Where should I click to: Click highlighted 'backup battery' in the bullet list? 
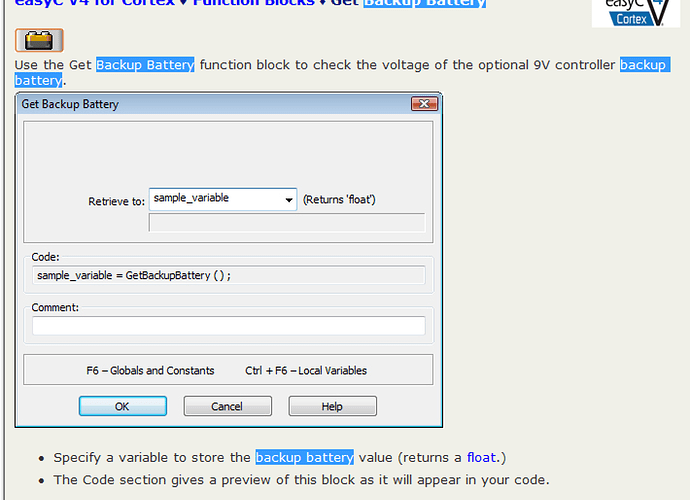tap(305, 458)
